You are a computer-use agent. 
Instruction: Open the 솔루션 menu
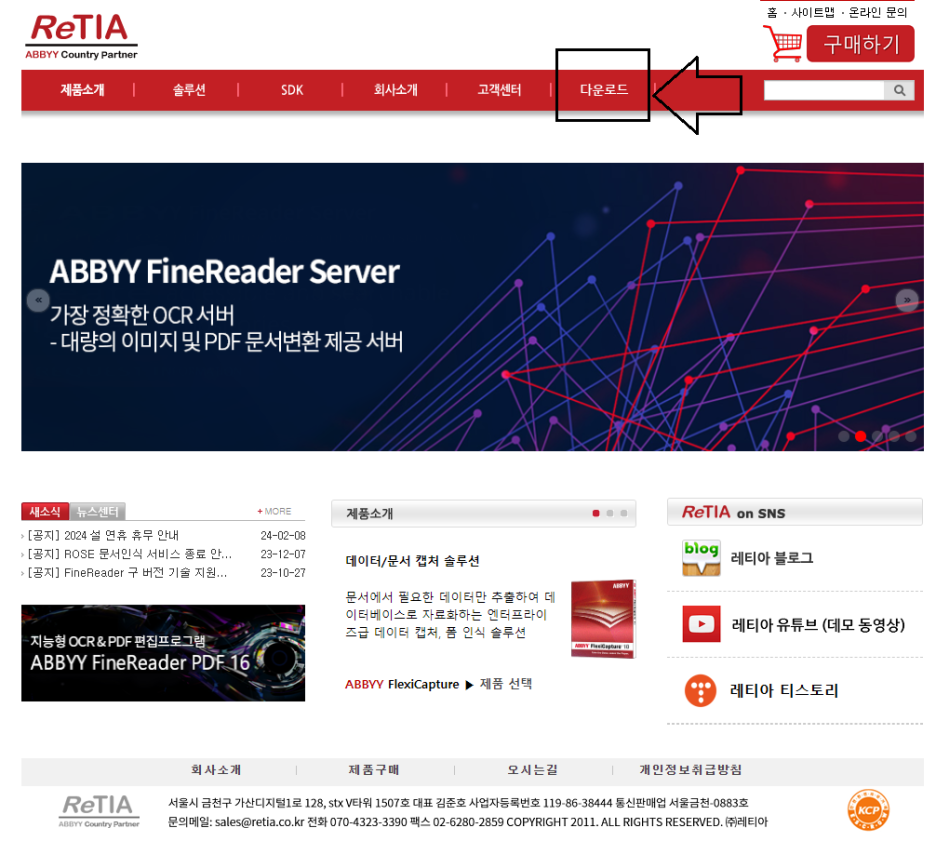click(x=189, y=90)
